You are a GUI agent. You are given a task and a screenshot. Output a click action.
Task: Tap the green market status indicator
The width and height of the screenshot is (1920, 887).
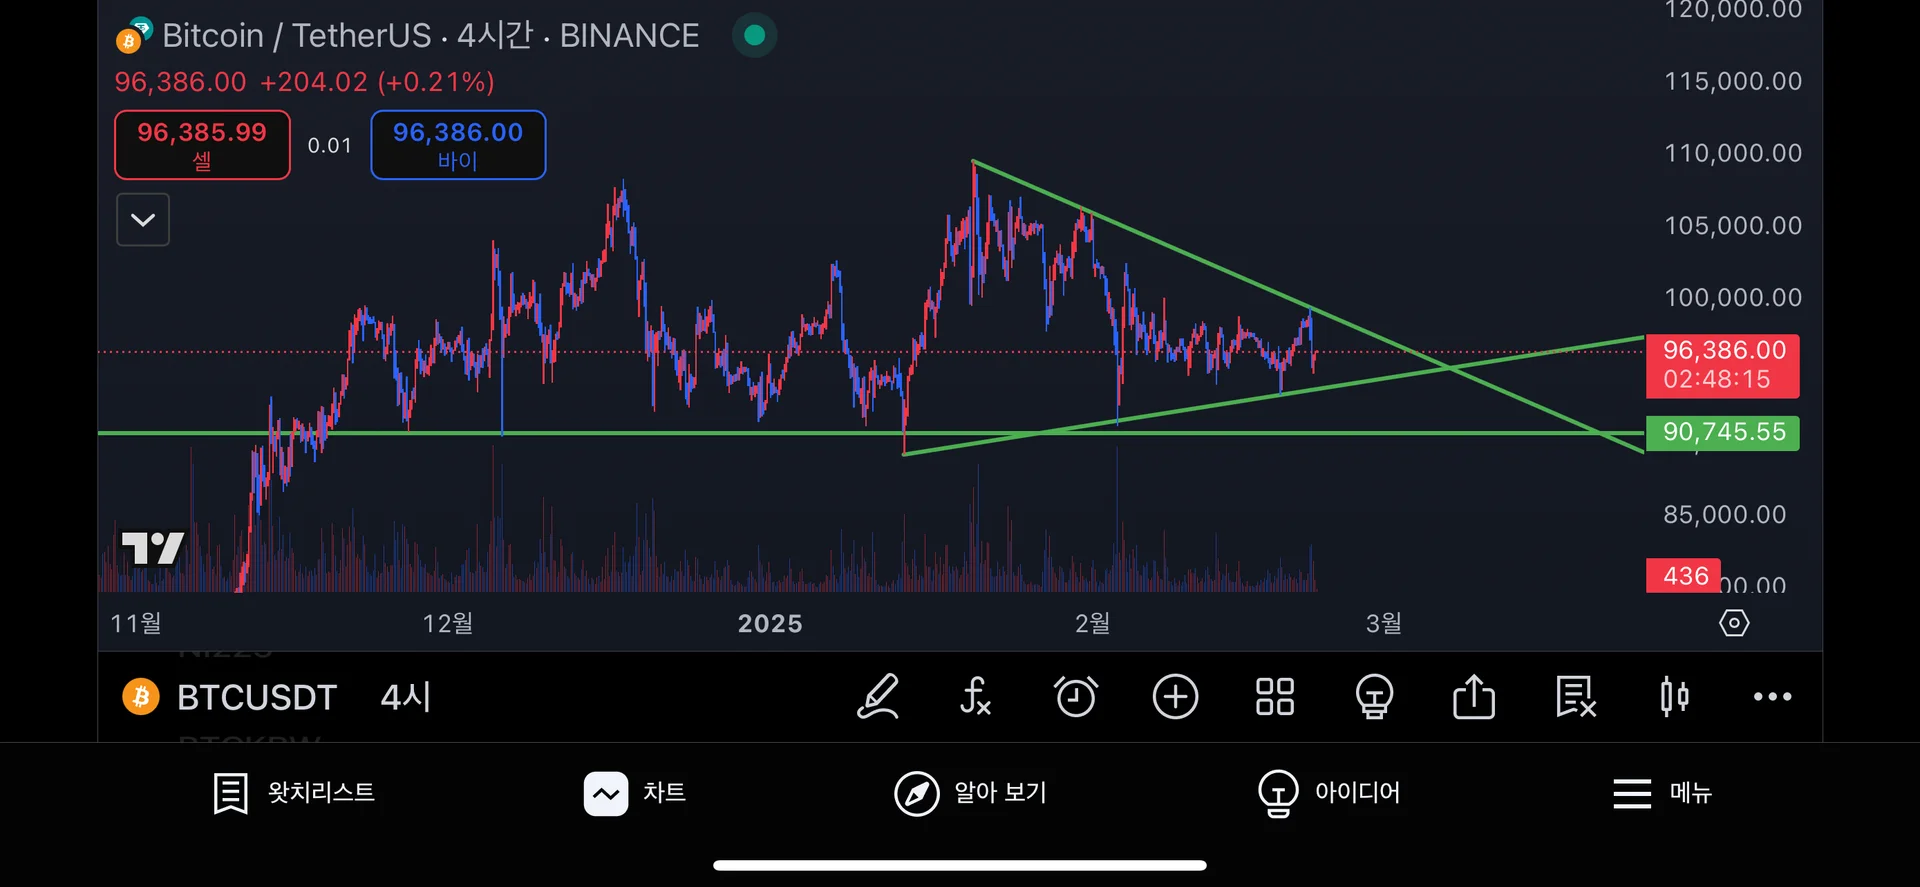pyautogui.click(x=755, y=36)
